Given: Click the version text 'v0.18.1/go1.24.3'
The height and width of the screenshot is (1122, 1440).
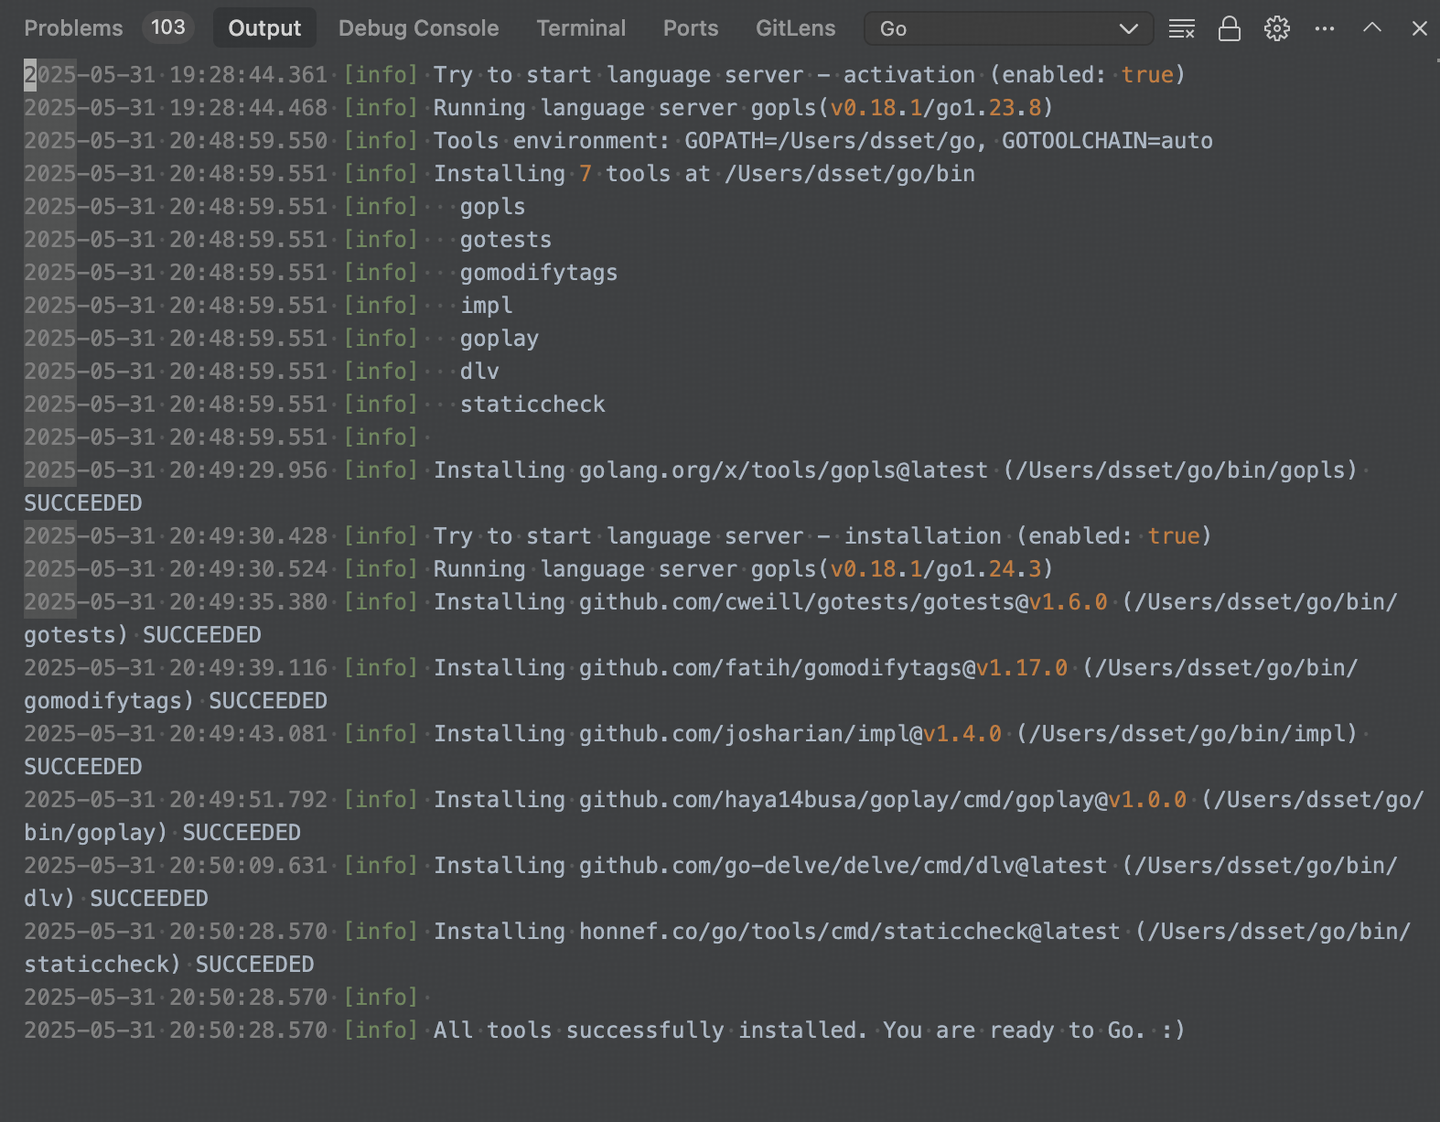Looking at the screenshot, I should 935,569.
